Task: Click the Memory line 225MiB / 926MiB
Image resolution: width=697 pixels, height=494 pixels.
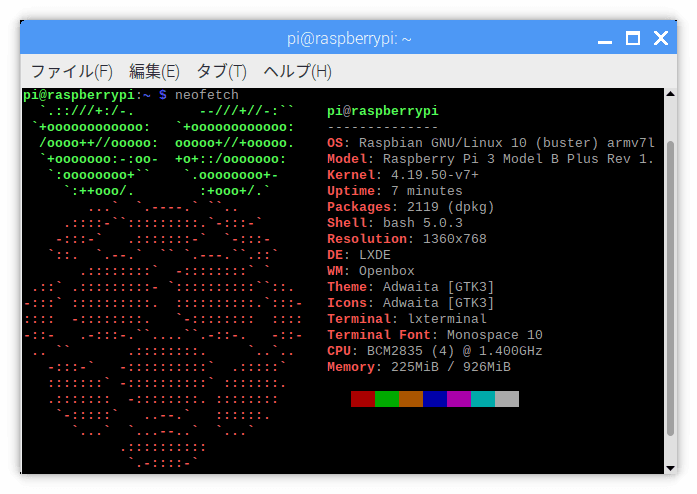Action: pos(419,367)
